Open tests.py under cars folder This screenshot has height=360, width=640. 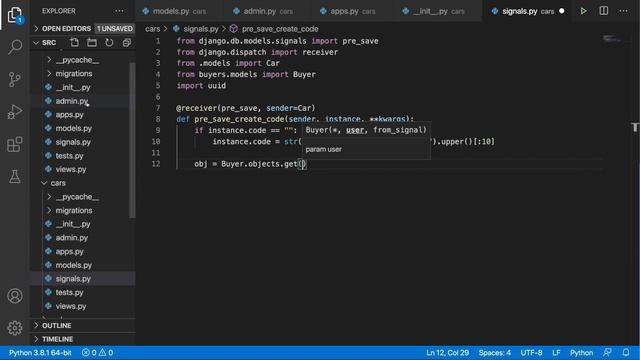click(69, 292)
